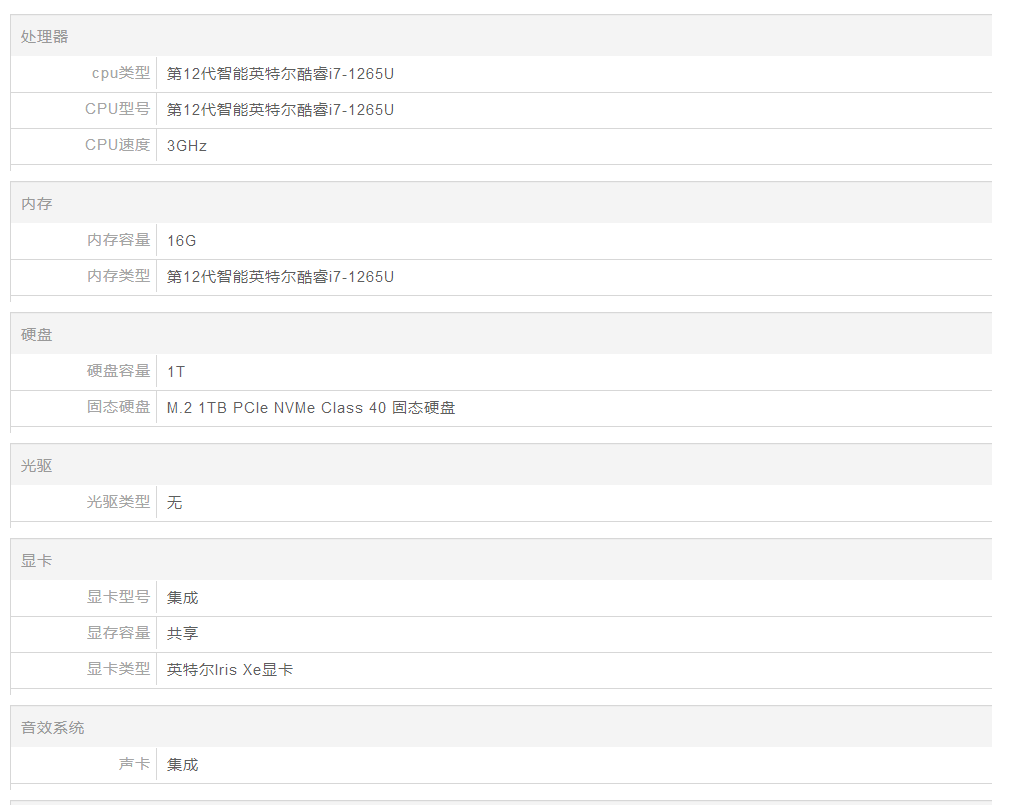This screenshot has height=805, width=1012.
Task: Select the 英特尔Iris Xe显卡 value
Action: click(230, 670)
